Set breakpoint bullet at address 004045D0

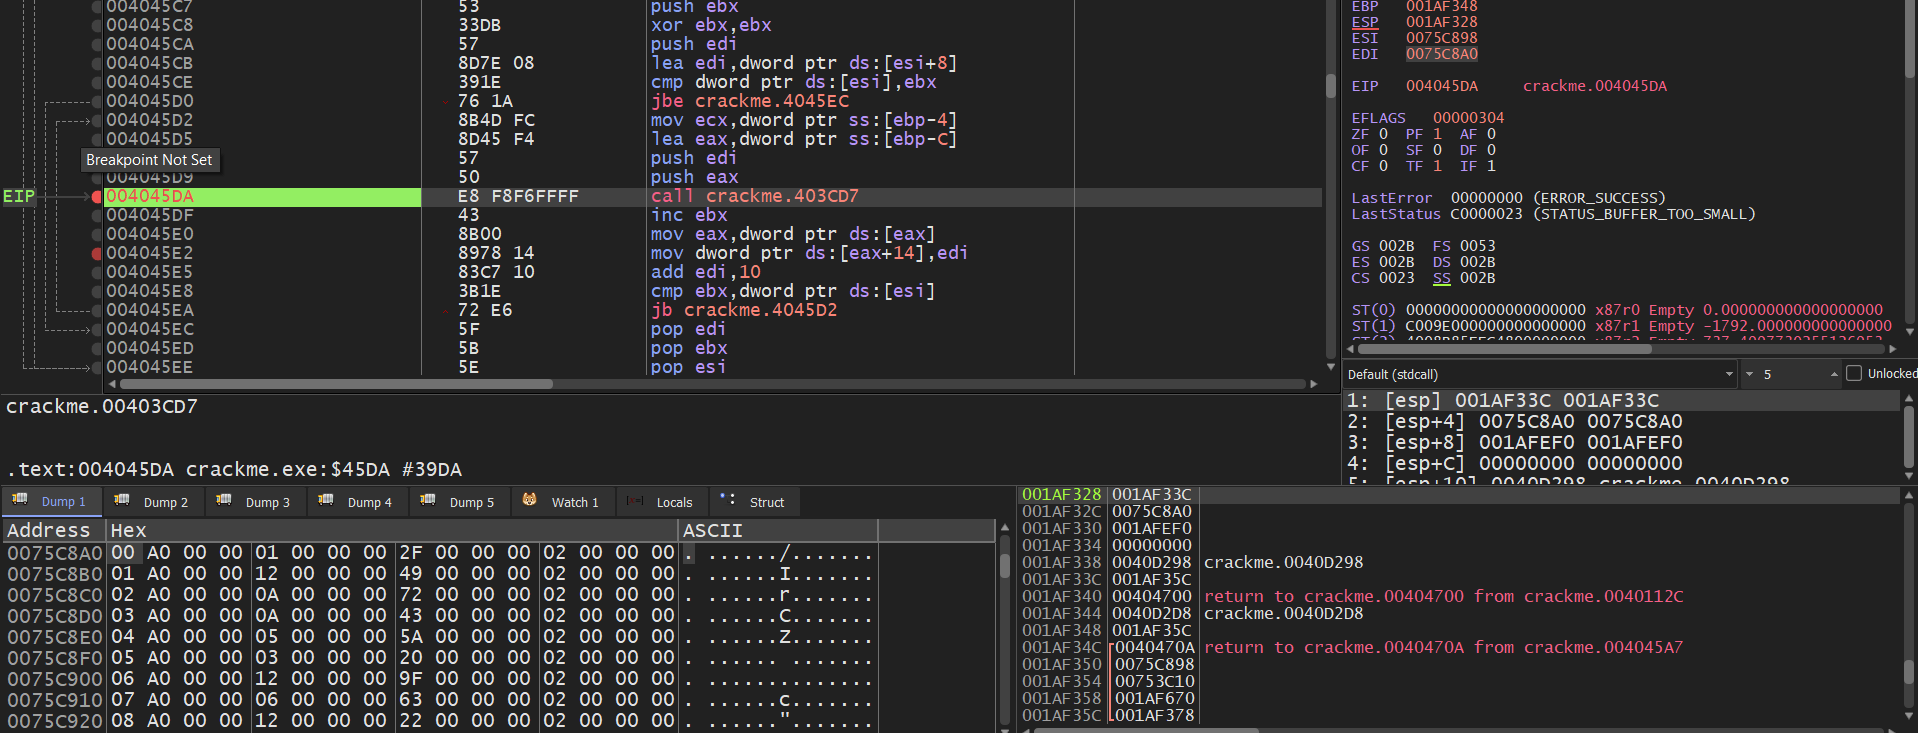coord(97,101)
